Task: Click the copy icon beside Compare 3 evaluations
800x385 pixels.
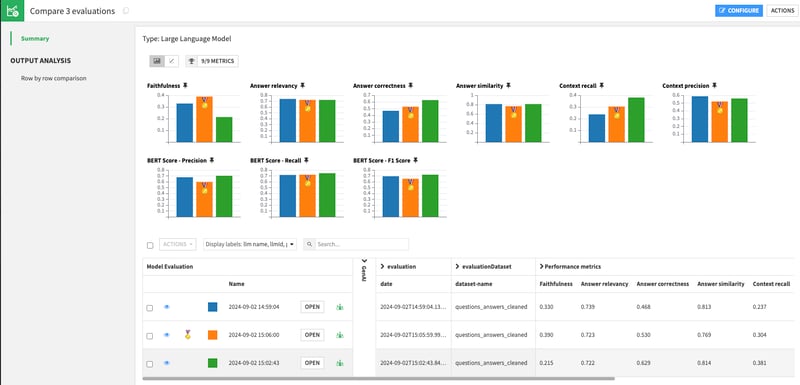Action: point(126,11)
